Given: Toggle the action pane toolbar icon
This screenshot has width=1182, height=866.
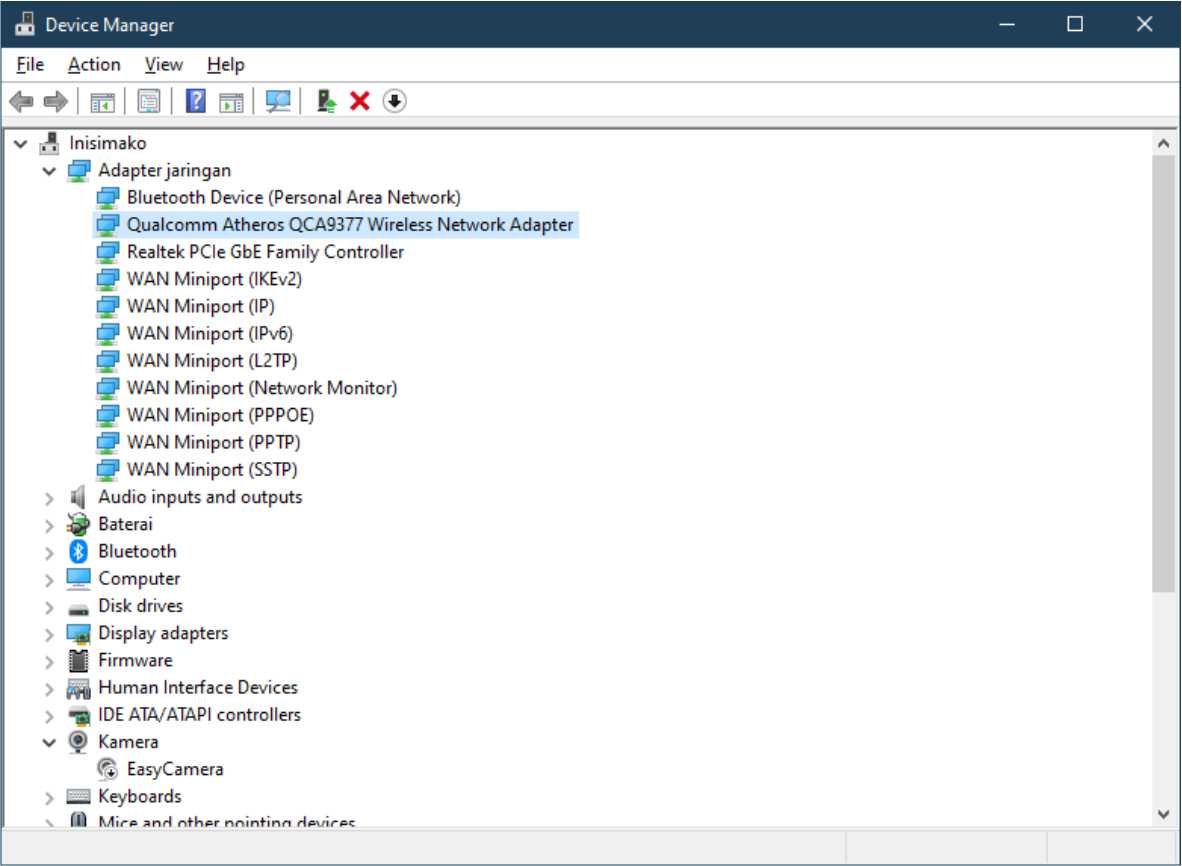Looking at the screenshot, I should (x=231, y=101).
